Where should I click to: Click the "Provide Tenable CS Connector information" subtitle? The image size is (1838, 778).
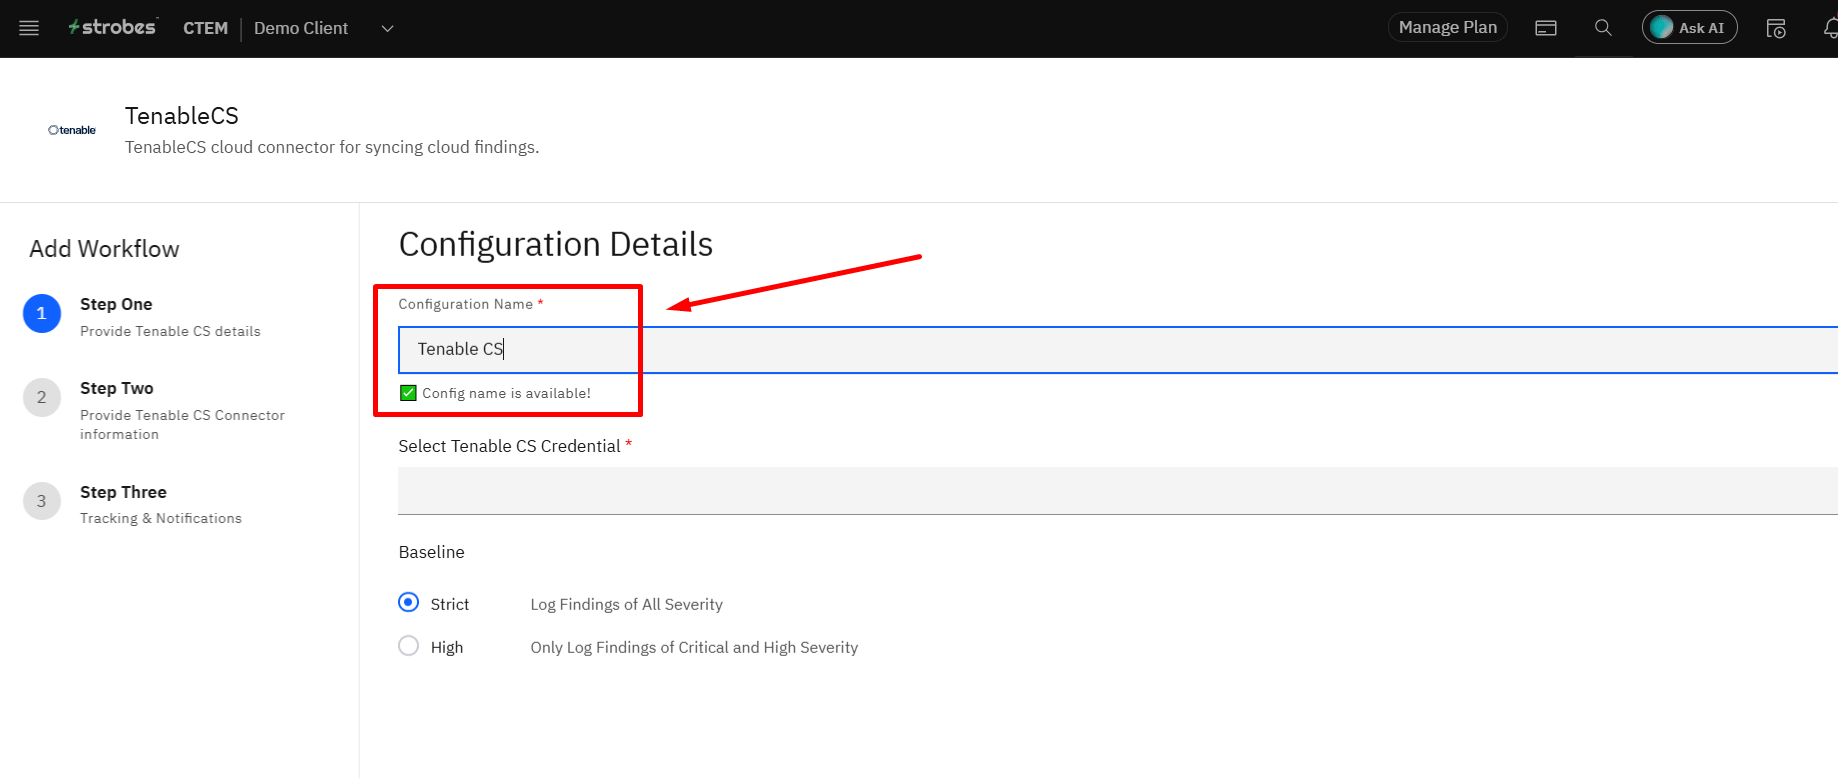point(182,424)
